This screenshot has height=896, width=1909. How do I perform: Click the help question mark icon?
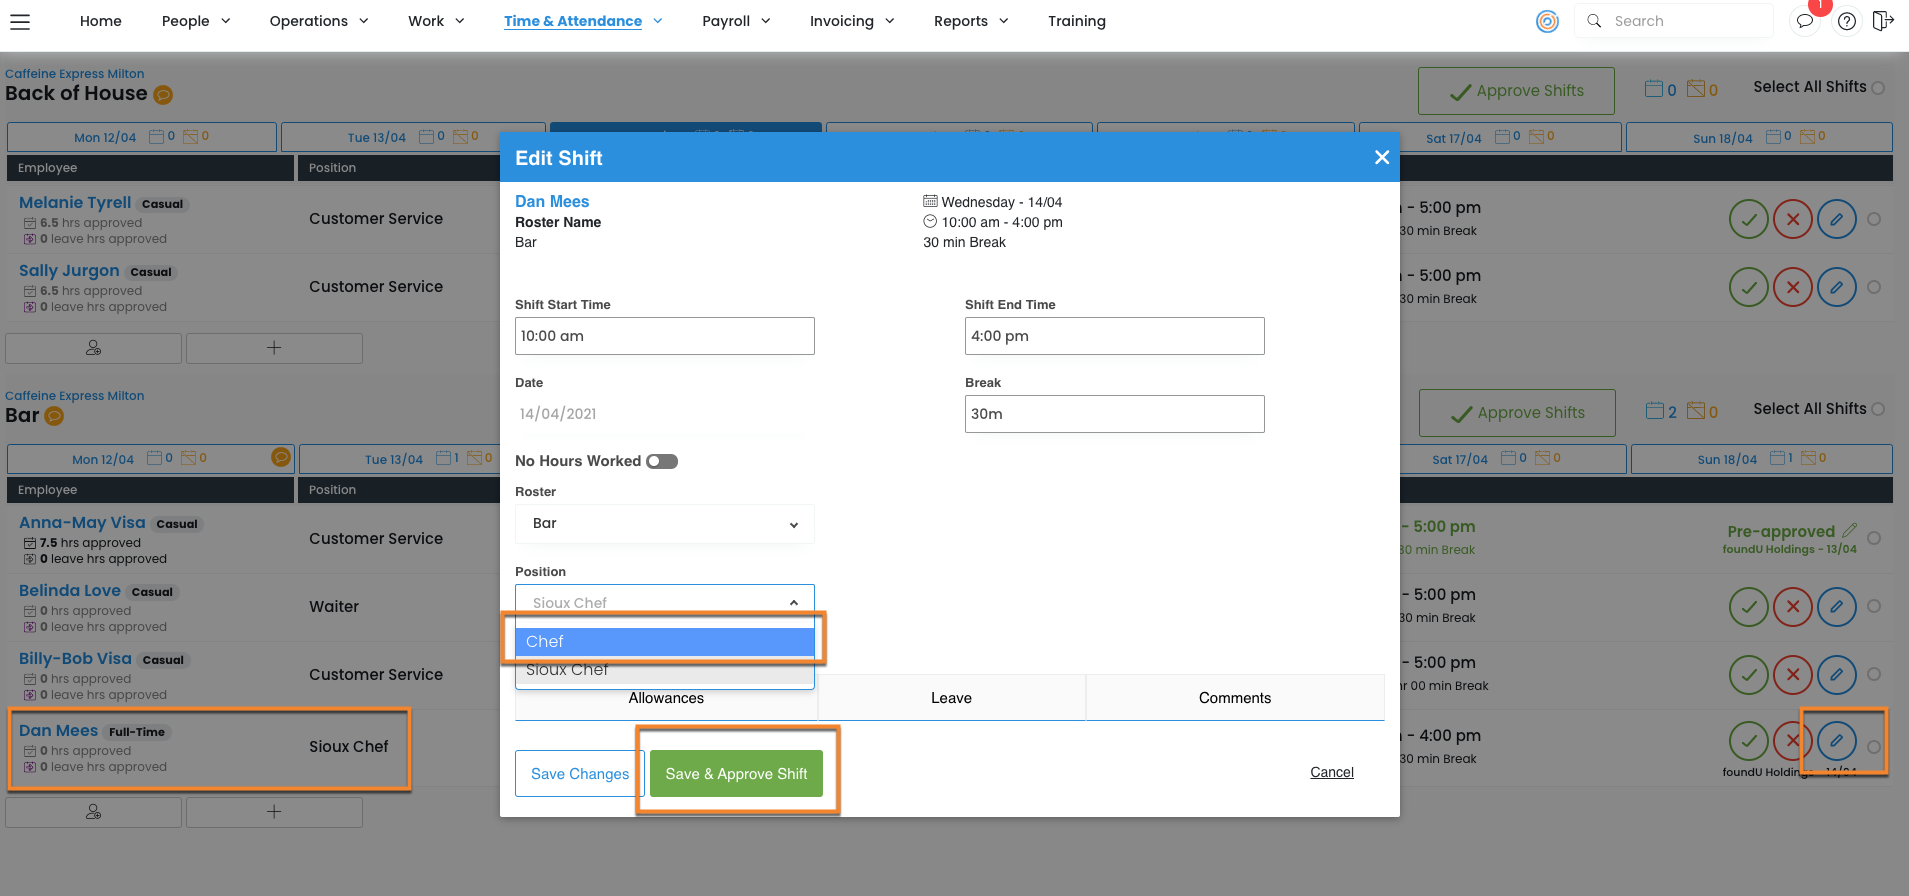tap(1847, 21)
